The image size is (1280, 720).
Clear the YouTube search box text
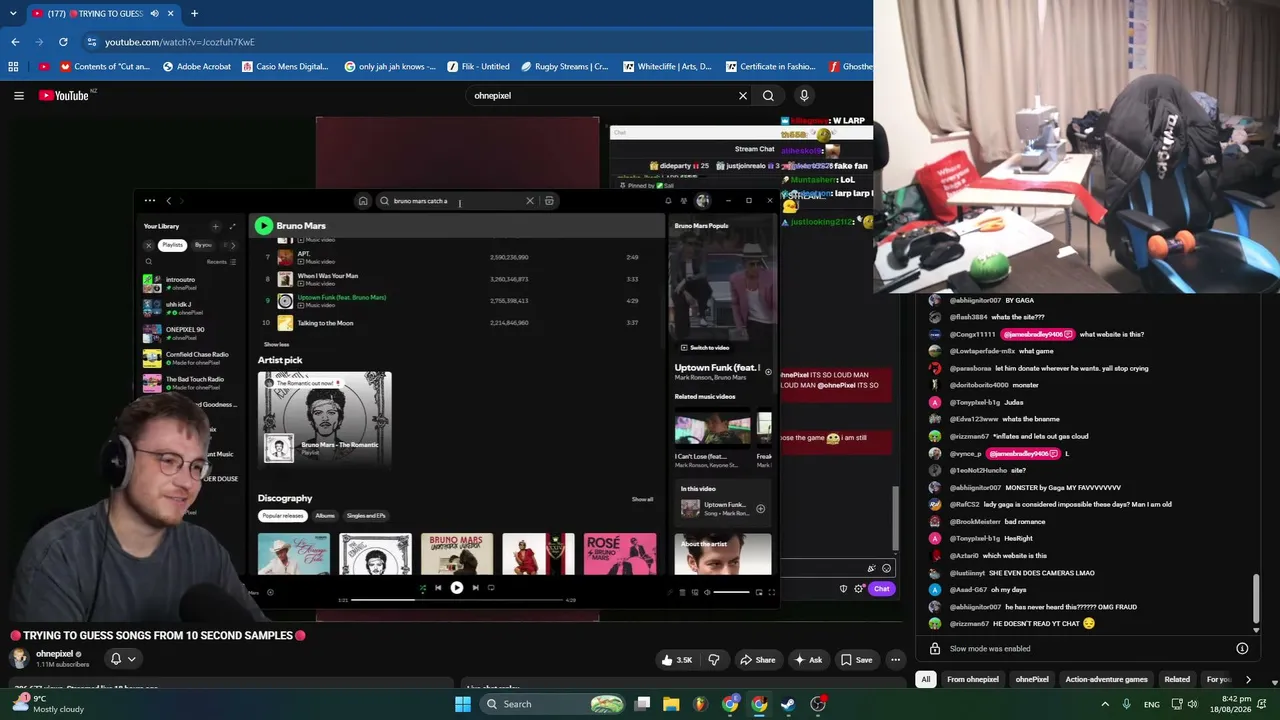(x=743, y=96)
